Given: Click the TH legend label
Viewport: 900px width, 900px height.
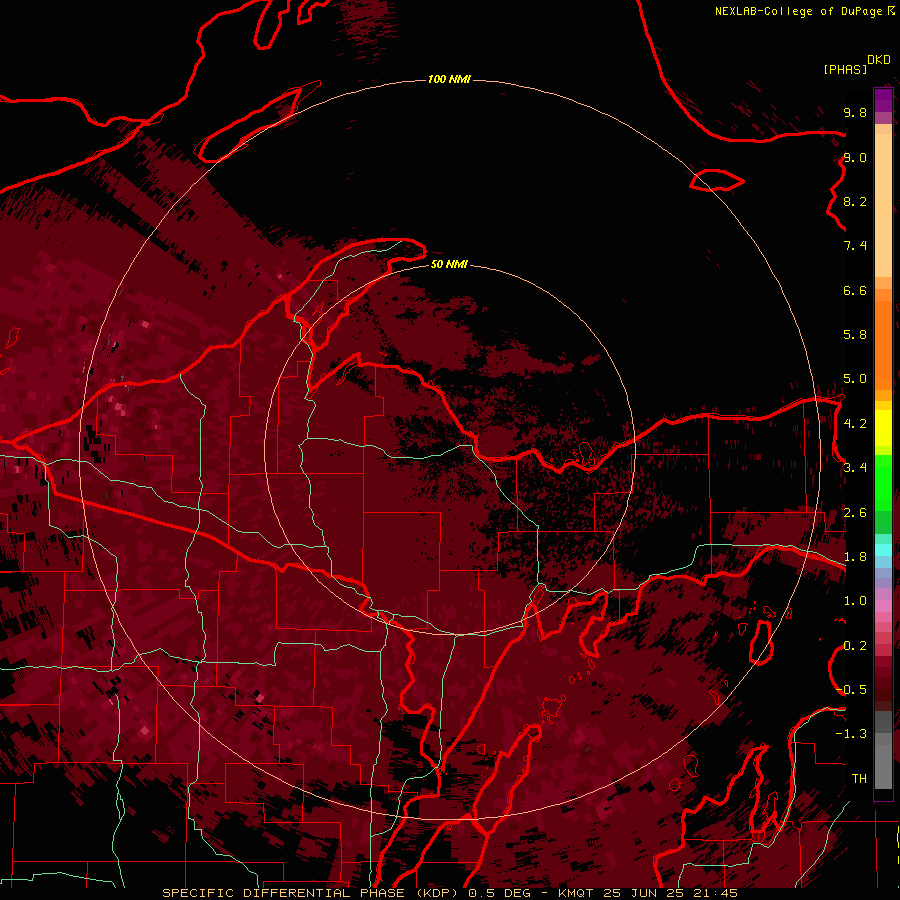Looking at the screenshot, I should [859, 779].
